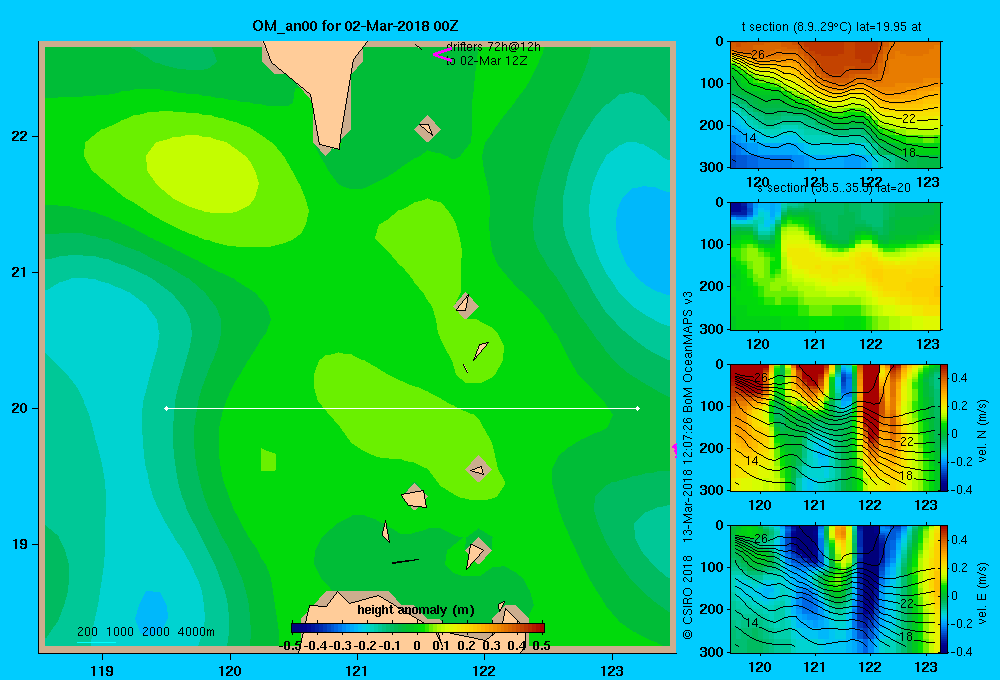Click the right endpoint of the white section line
The height and width of the screenshot is (680, 1000).
(638, 408)
